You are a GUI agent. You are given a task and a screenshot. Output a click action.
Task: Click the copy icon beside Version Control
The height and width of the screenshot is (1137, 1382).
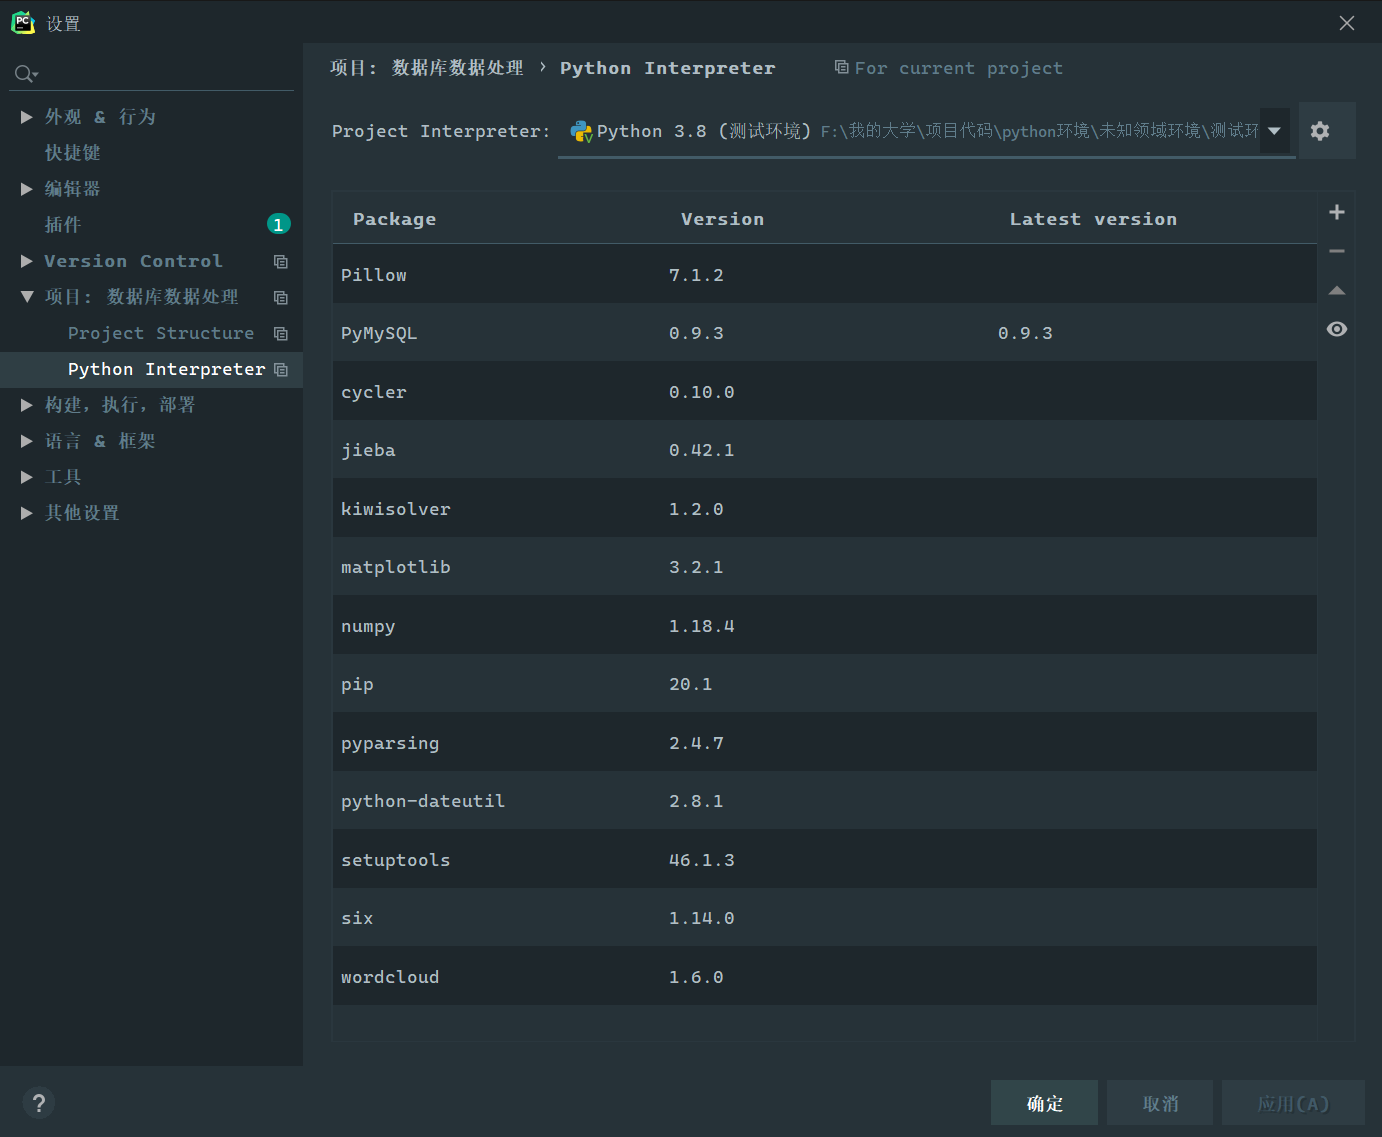click(x=281, y=261)
